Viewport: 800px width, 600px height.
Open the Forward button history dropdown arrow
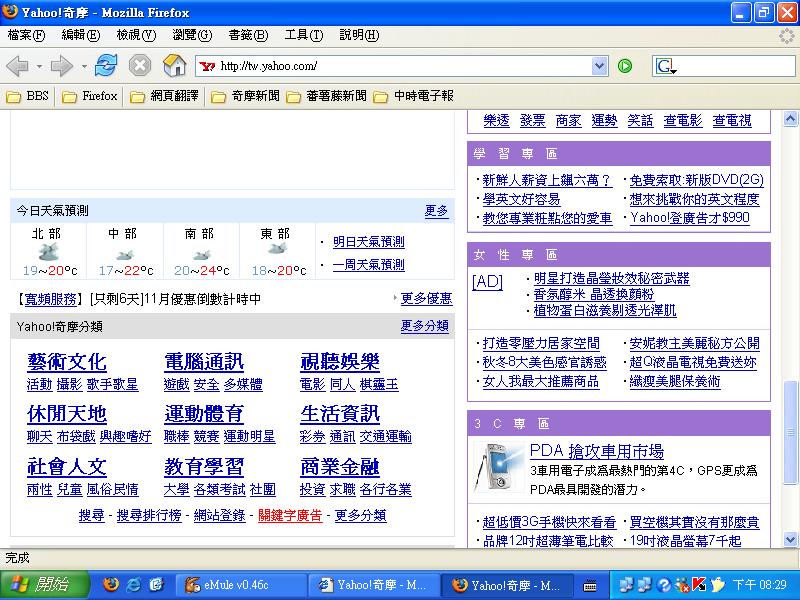[84, 66]
